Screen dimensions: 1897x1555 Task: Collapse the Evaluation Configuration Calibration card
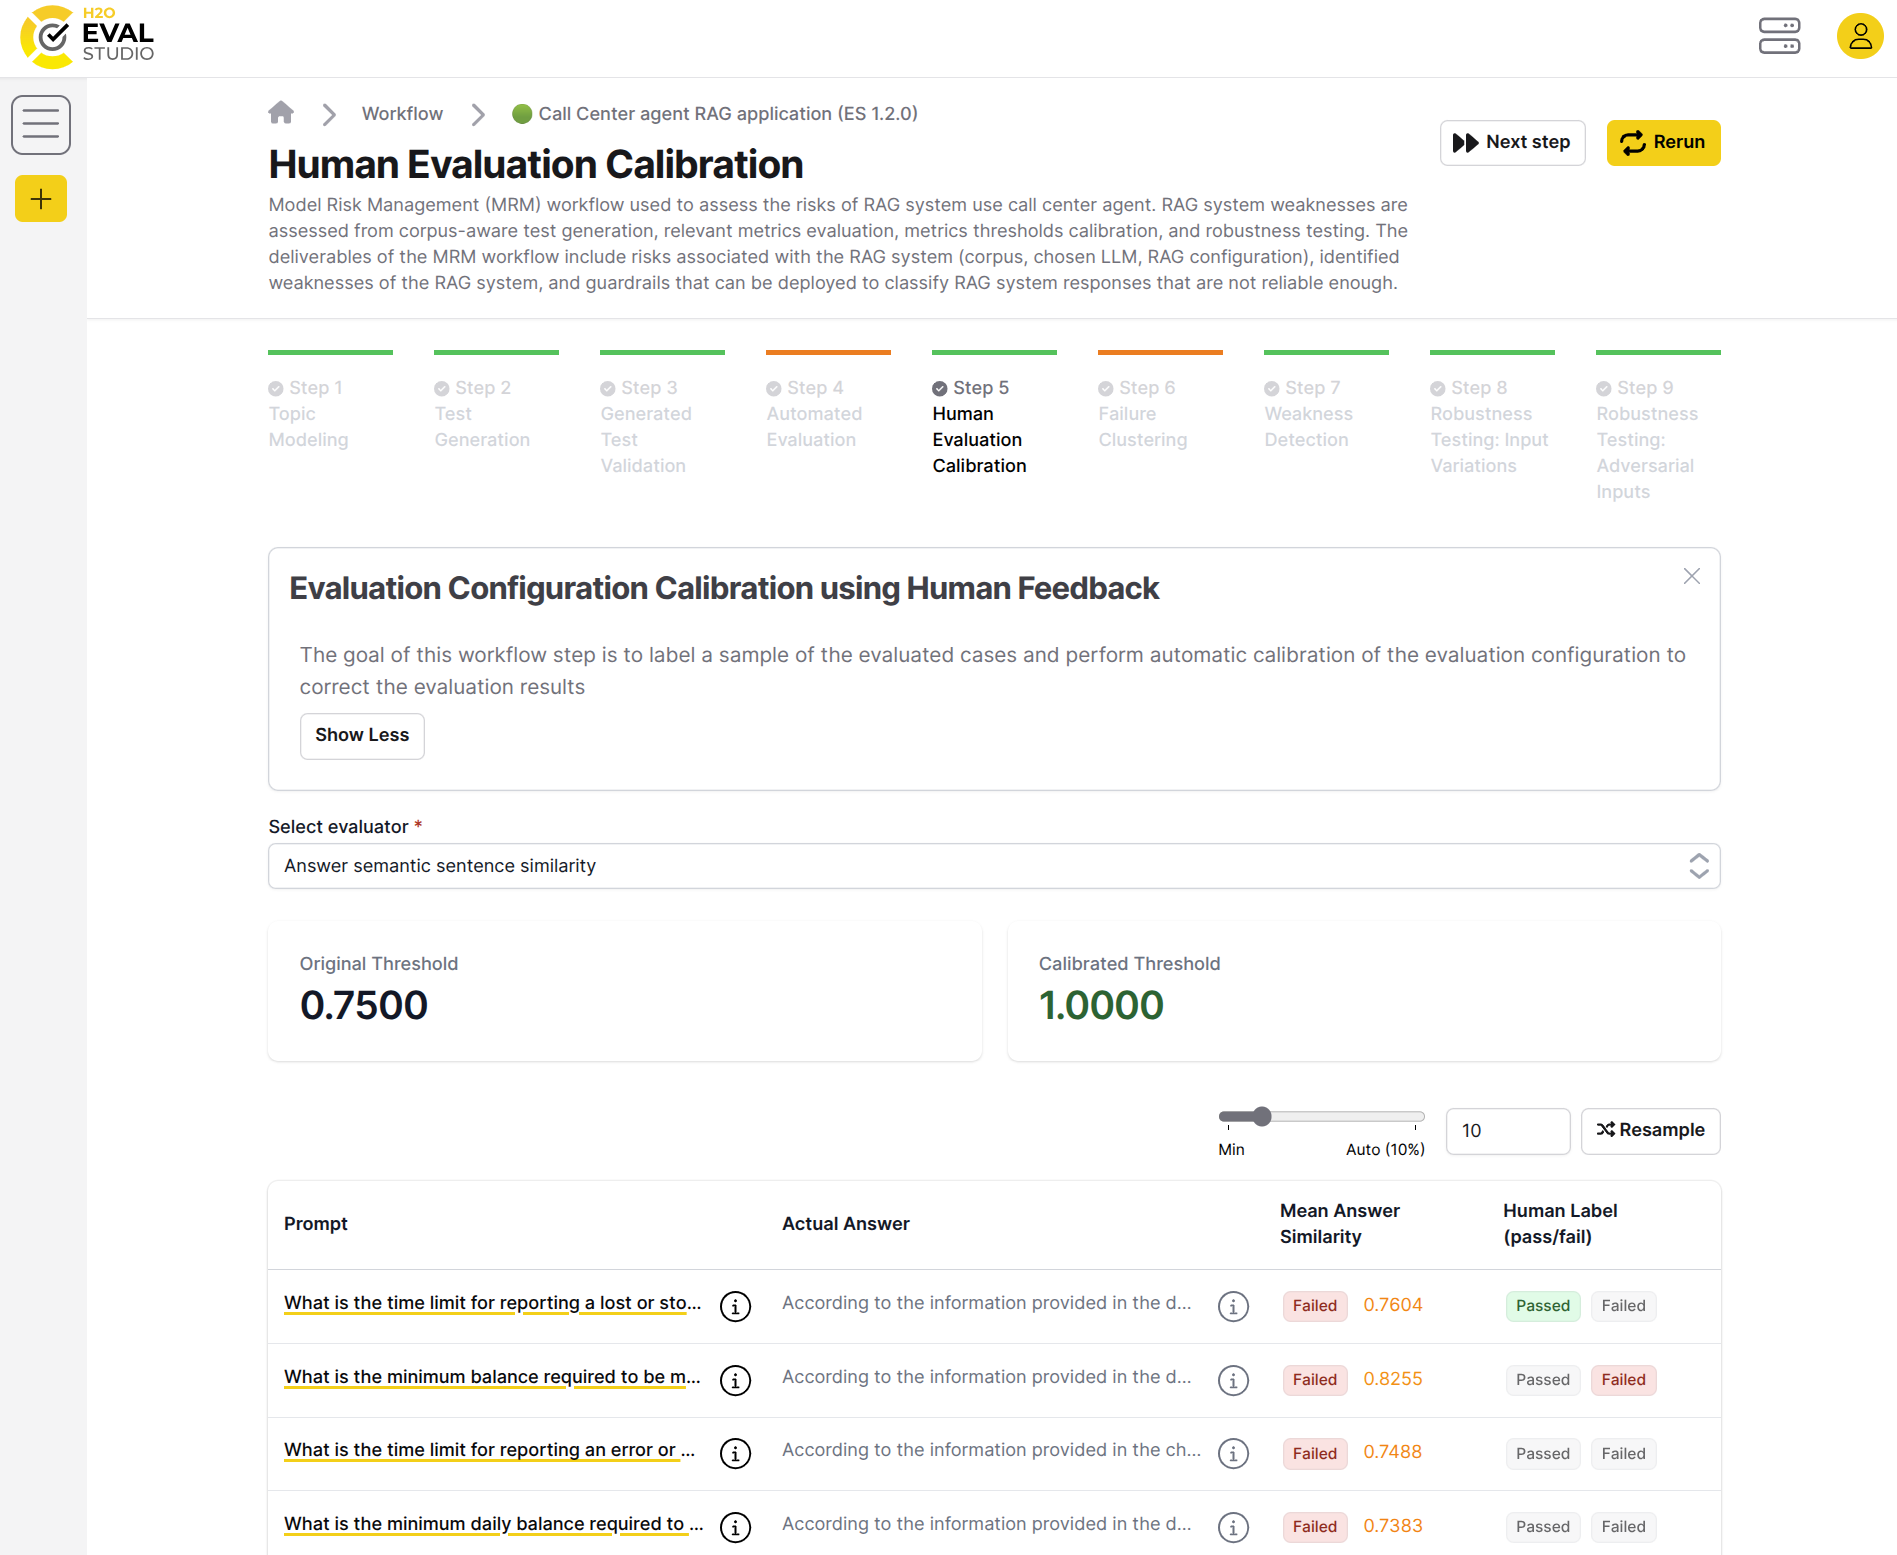tap(1690, 576)
